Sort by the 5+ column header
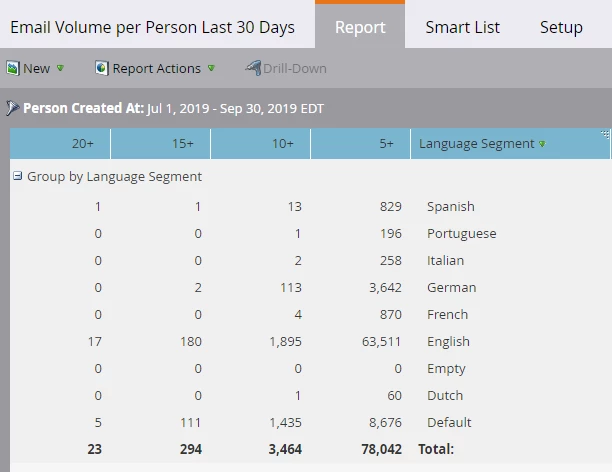Viewport: 612px width, 472px height. (x=360, y=144)
